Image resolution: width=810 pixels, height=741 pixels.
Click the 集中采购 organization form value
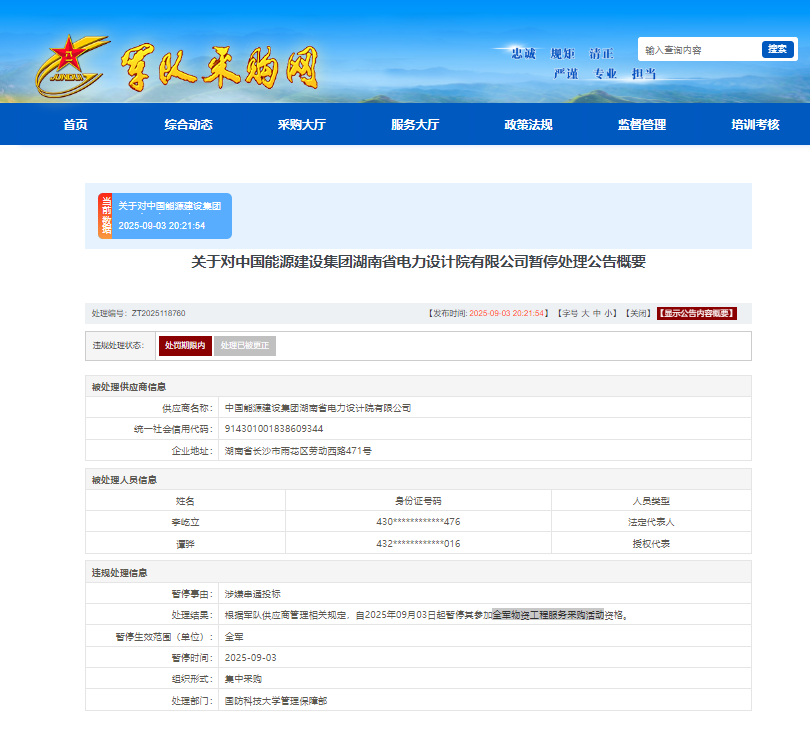tap(243, 679)
